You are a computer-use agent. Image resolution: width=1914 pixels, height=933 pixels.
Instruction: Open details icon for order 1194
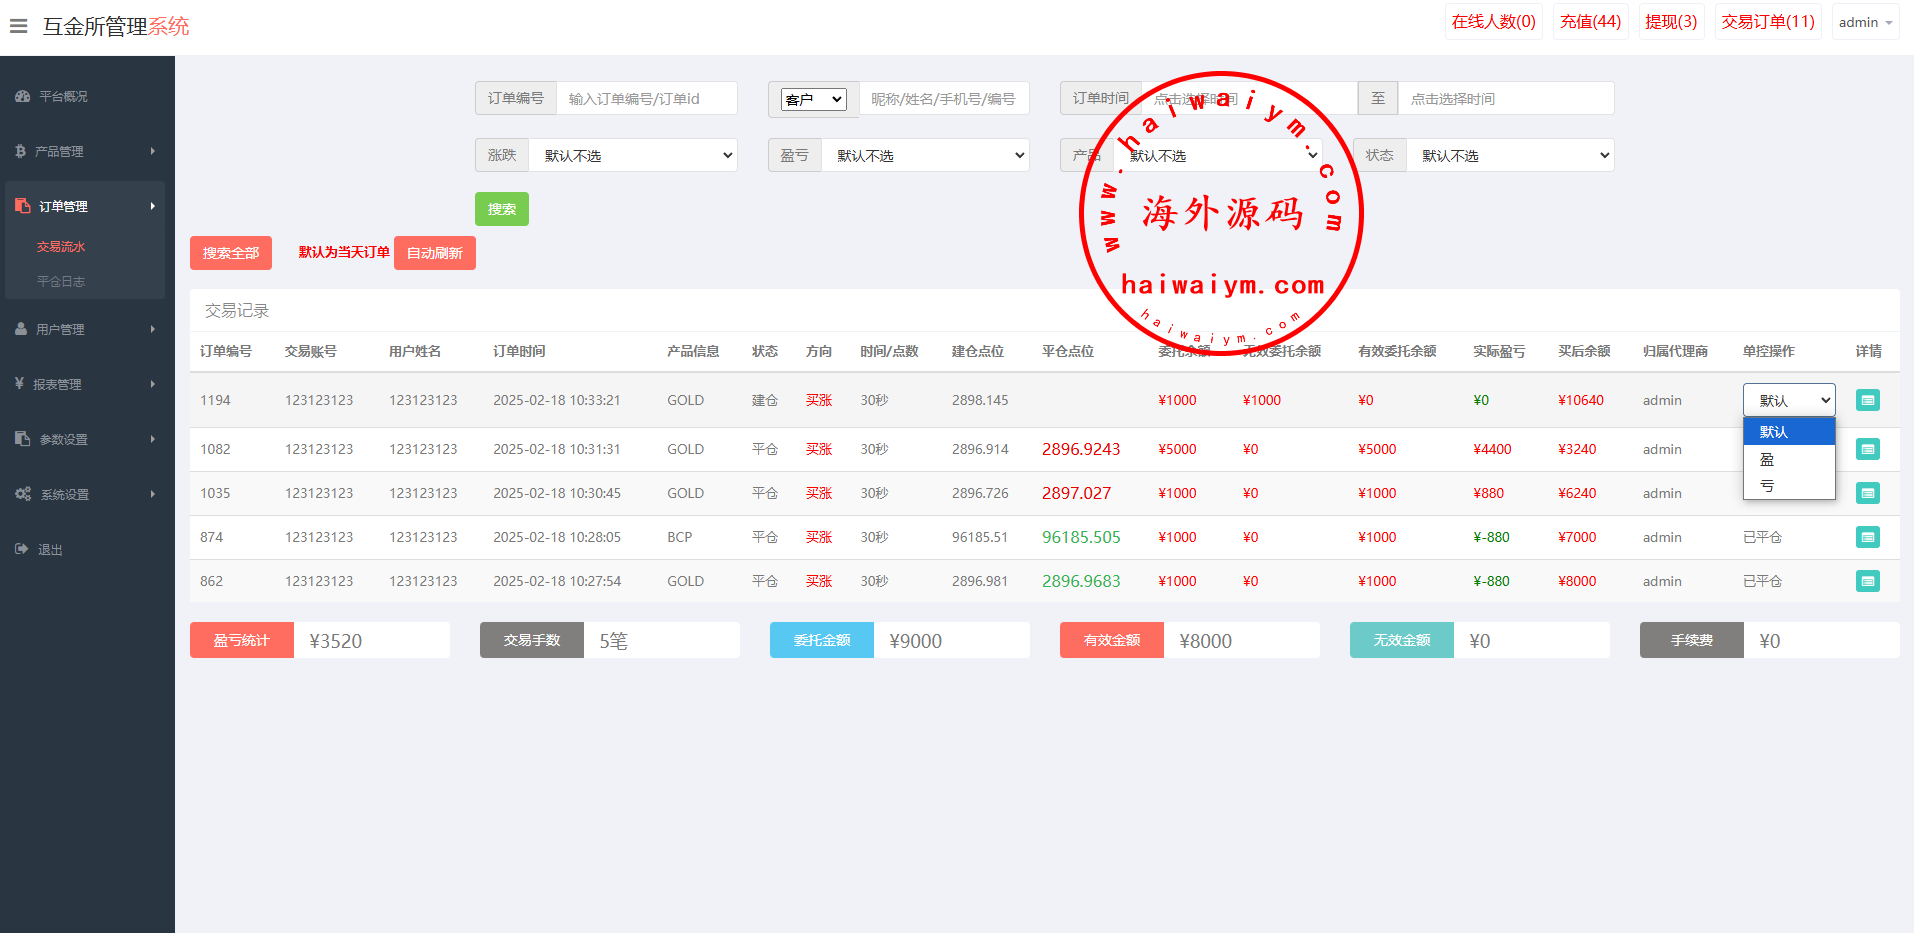(x=1867, y=400)
